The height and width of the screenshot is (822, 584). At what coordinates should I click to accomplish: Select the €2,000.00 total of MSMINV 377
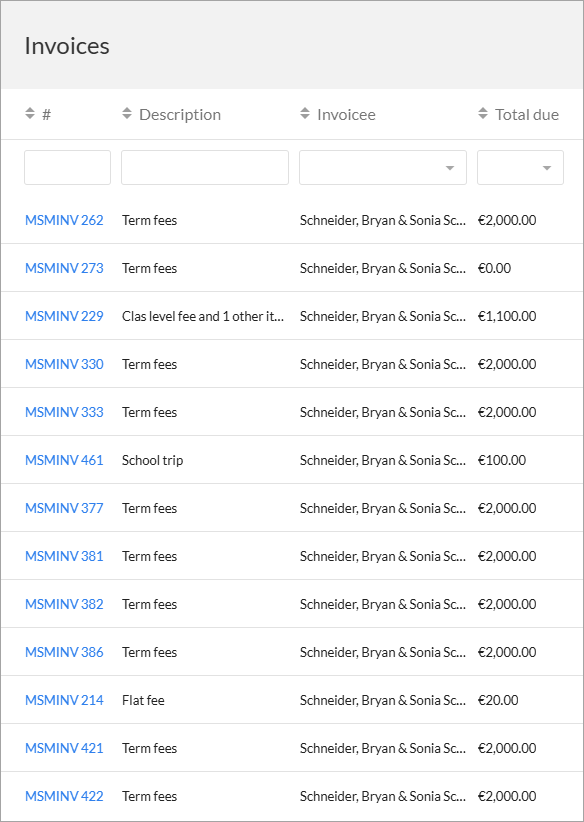tap(507, 508)
